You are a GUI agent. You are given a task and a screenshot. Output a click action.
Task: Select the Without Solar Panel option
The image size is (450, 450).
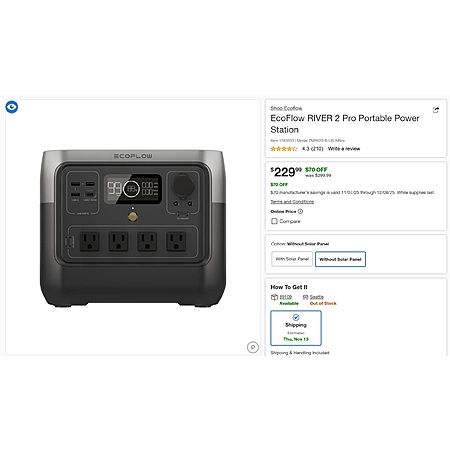click(340, 259)
